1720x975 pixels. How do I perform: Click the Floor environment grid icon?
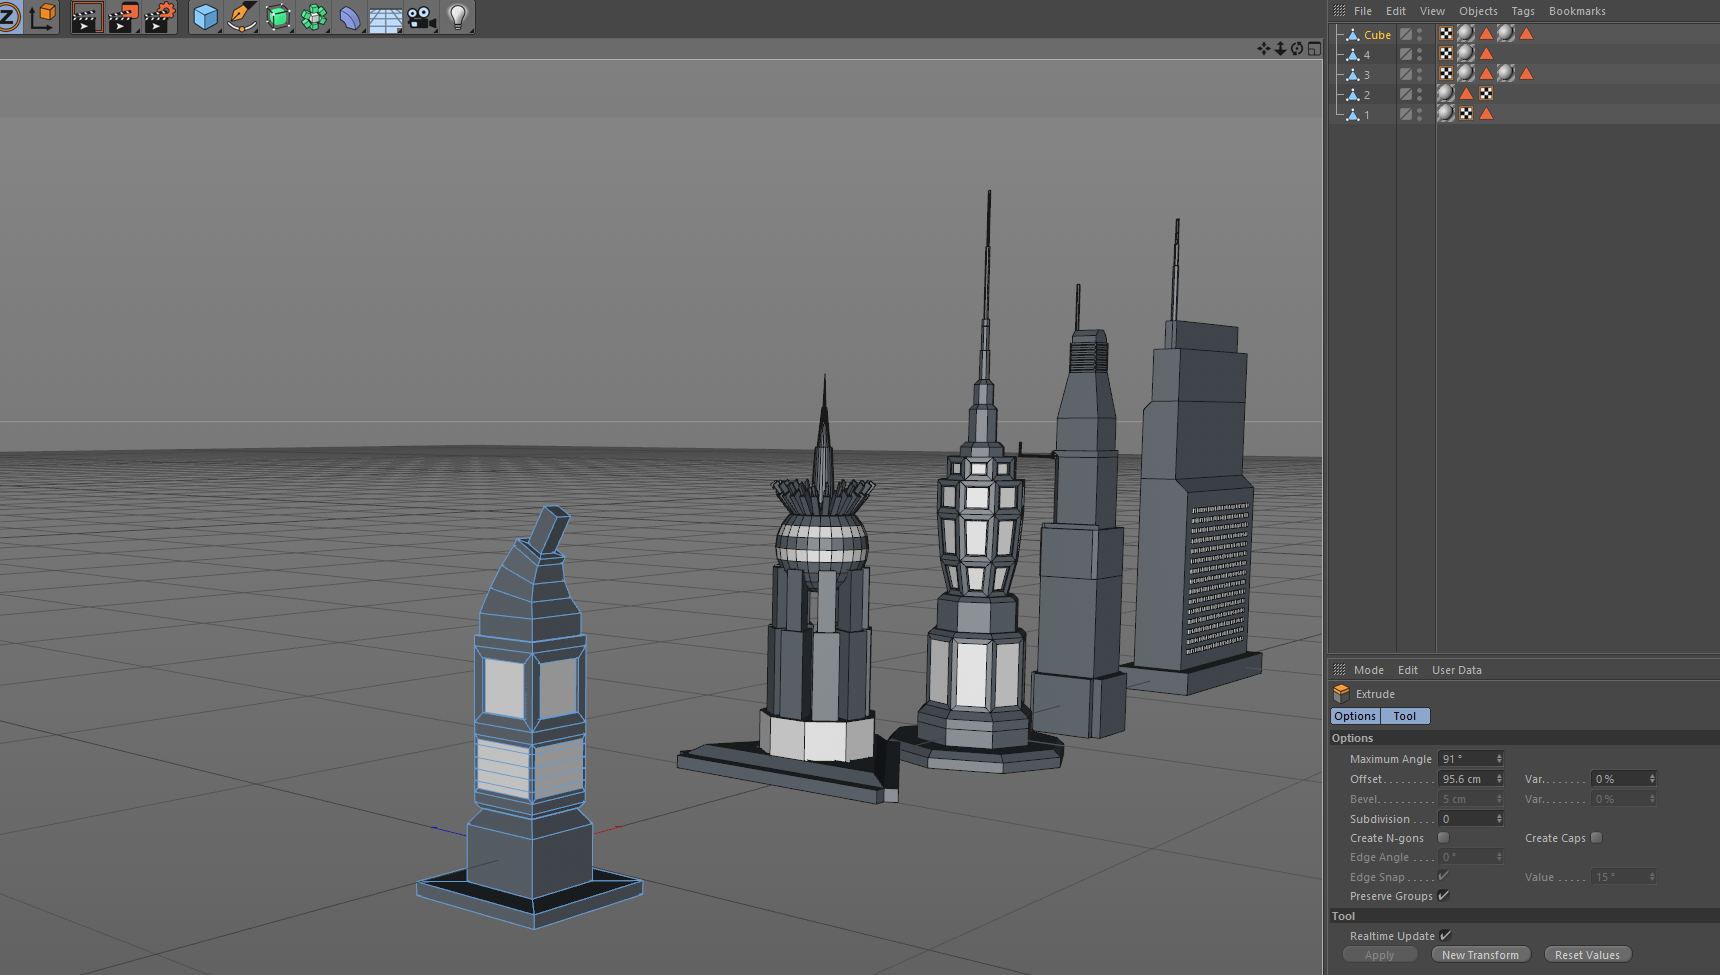pyautogui.click(x=386, y=18)
